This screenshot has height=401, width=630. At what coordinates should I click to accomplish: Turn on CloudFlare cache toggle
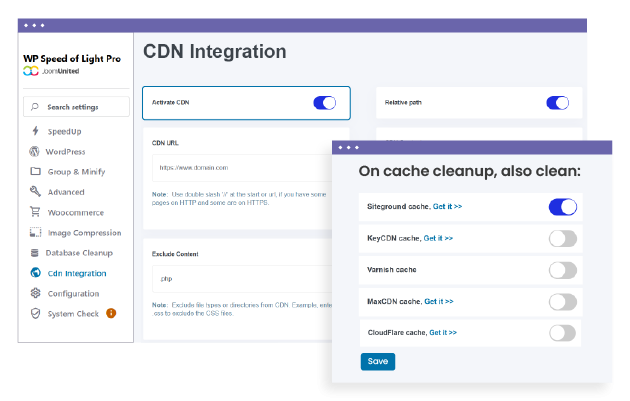pos(563,332)
